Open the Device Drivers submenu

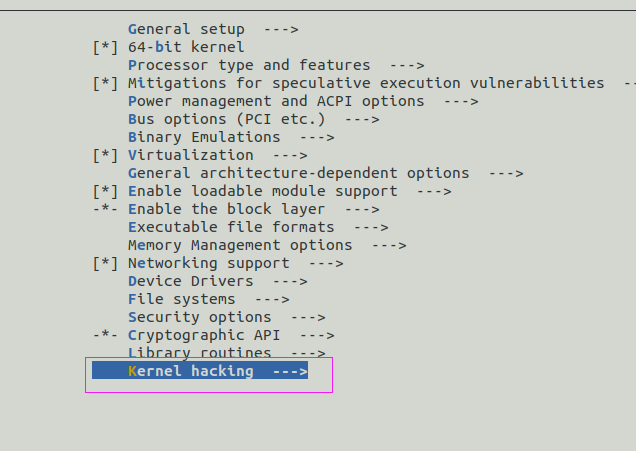point(217,281)
